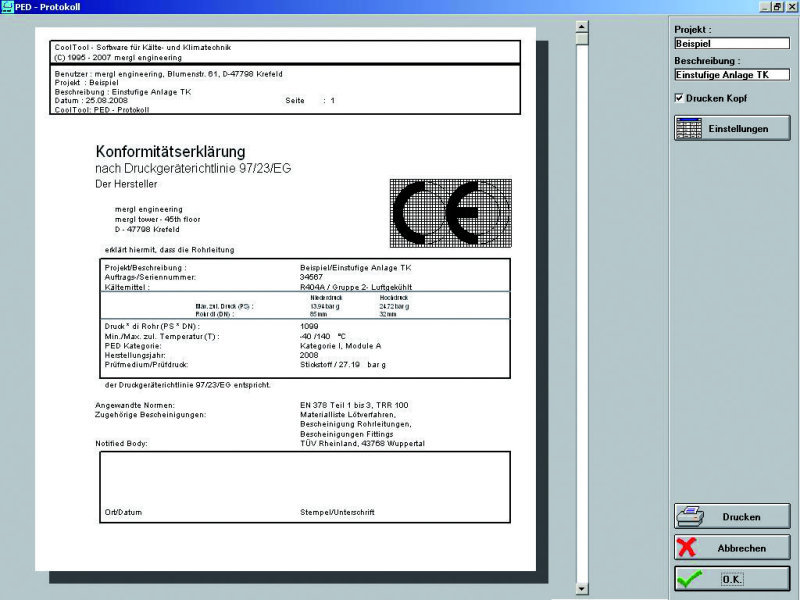Screen dimensions: 800x600
Task: Click the text 'nach Druckgeräterichtlinie 97/23/EG'
Action: click(x=193, y=168)
